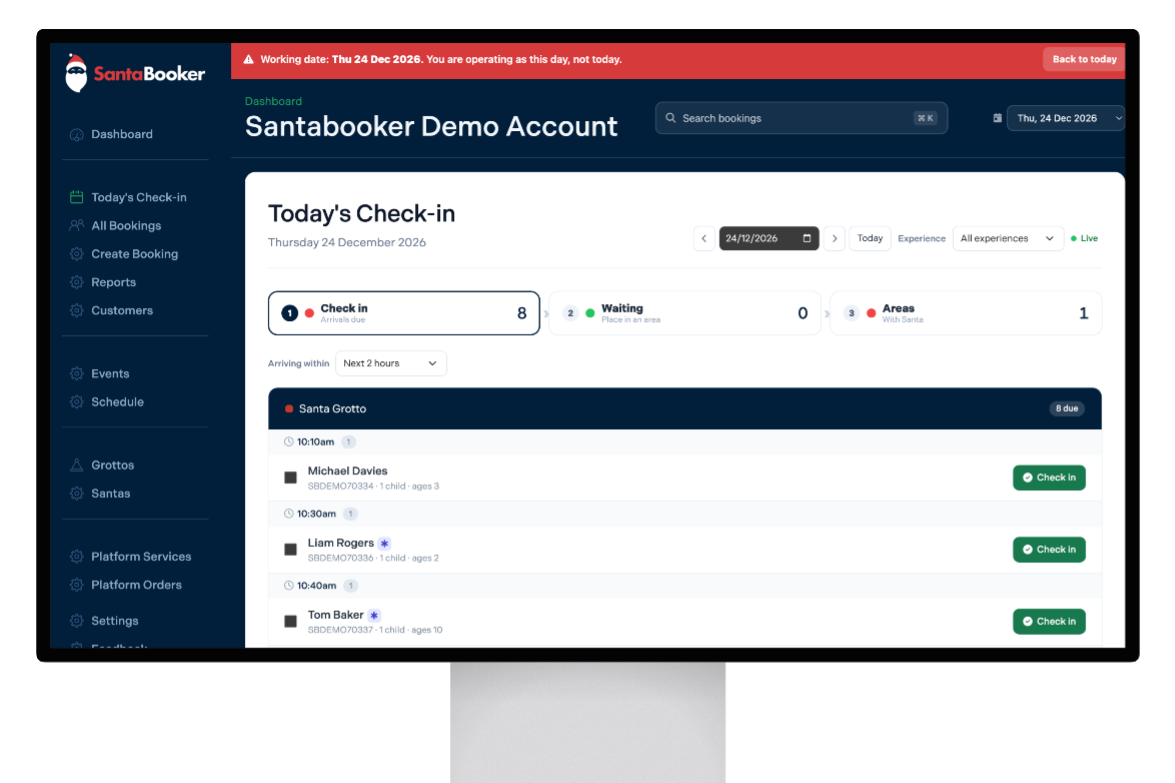Click the 8 due badge
Viewport: 1175px width, 783px height.
pyautogui.click(x=1066, y=408)
